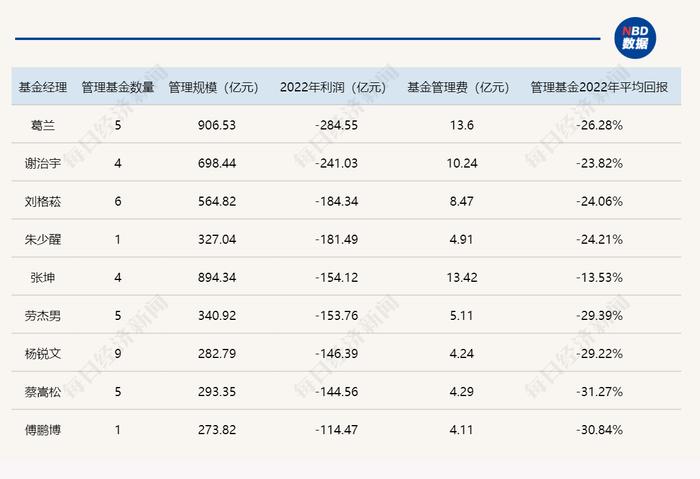This screenshot has height=479, width=700.
Task: Click fund manager name 杨锐文
Action: [43, 354]
